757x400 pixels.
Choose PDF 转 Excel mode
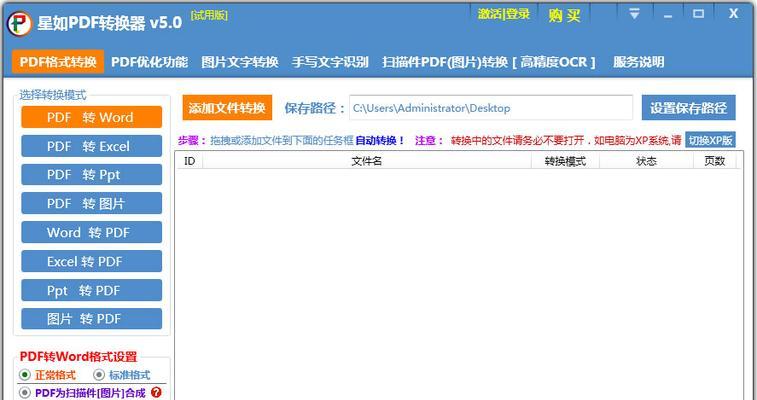[91, 146]
